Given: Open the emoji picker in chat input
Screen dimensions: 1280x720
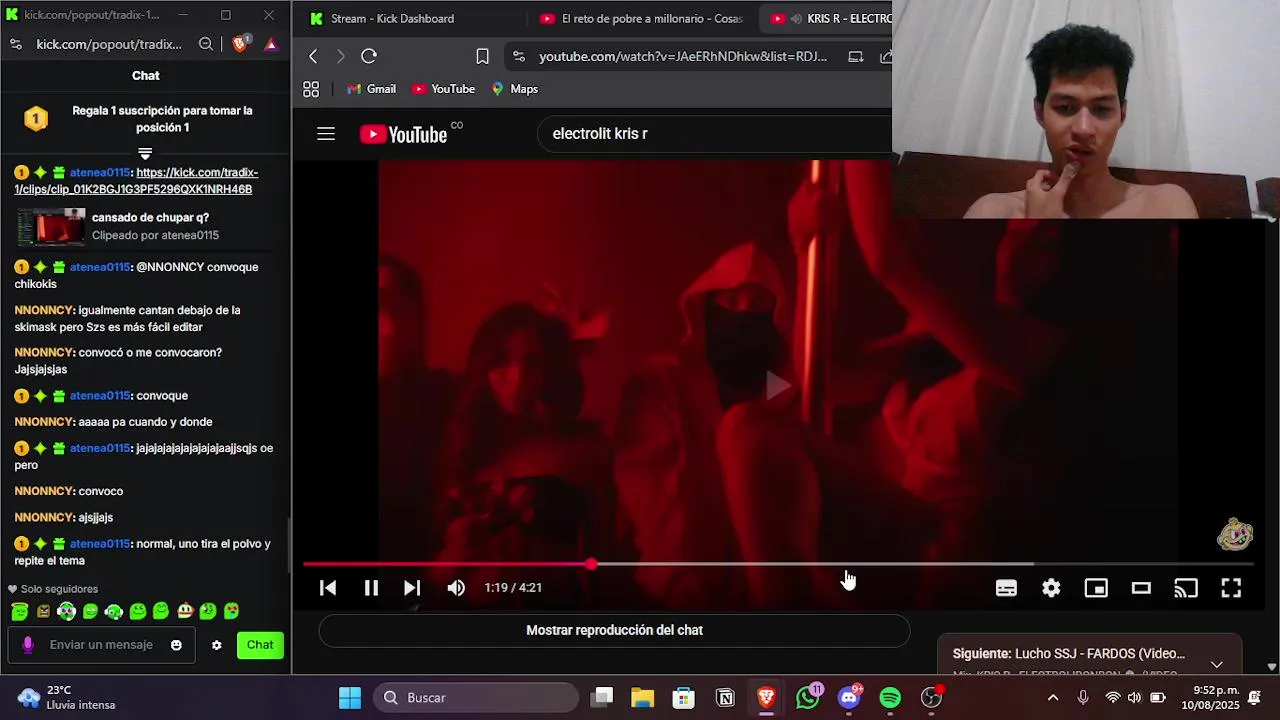Looking at the screenshot, I should coord(176,645).
